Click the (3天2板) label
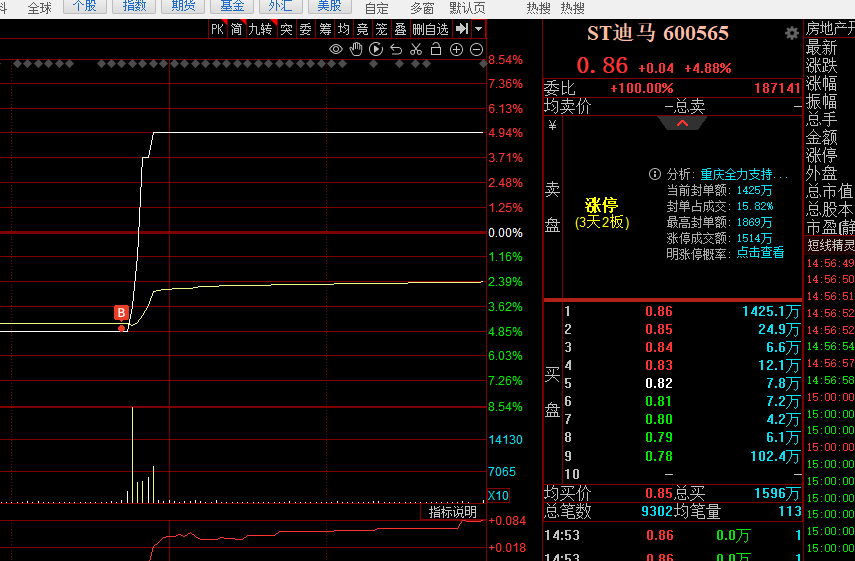The image size is (855, 561). click(602, 222)
